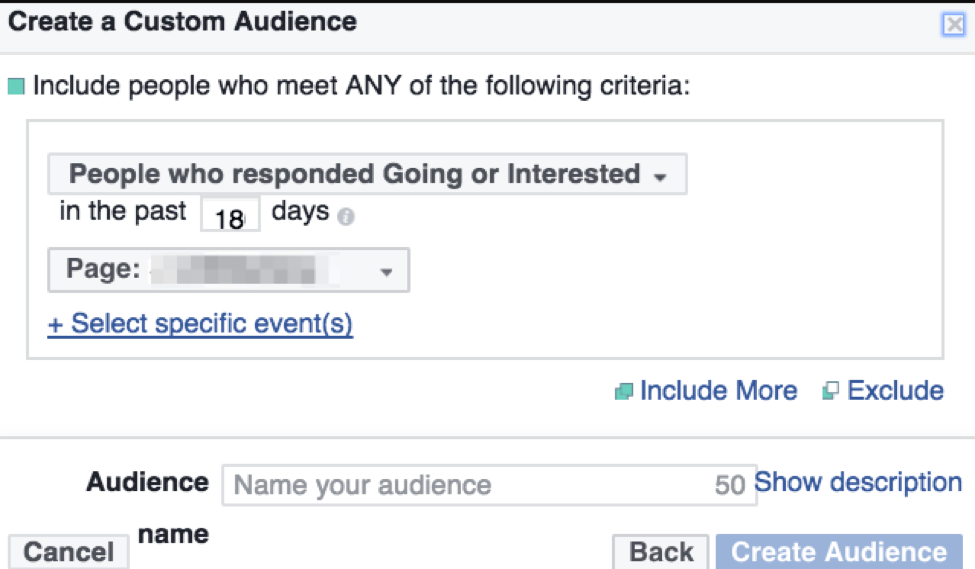Viewport: 975px width, 569px height.
Task: Close the Create a Custom Audience dialog
Action: click(953, 26)
